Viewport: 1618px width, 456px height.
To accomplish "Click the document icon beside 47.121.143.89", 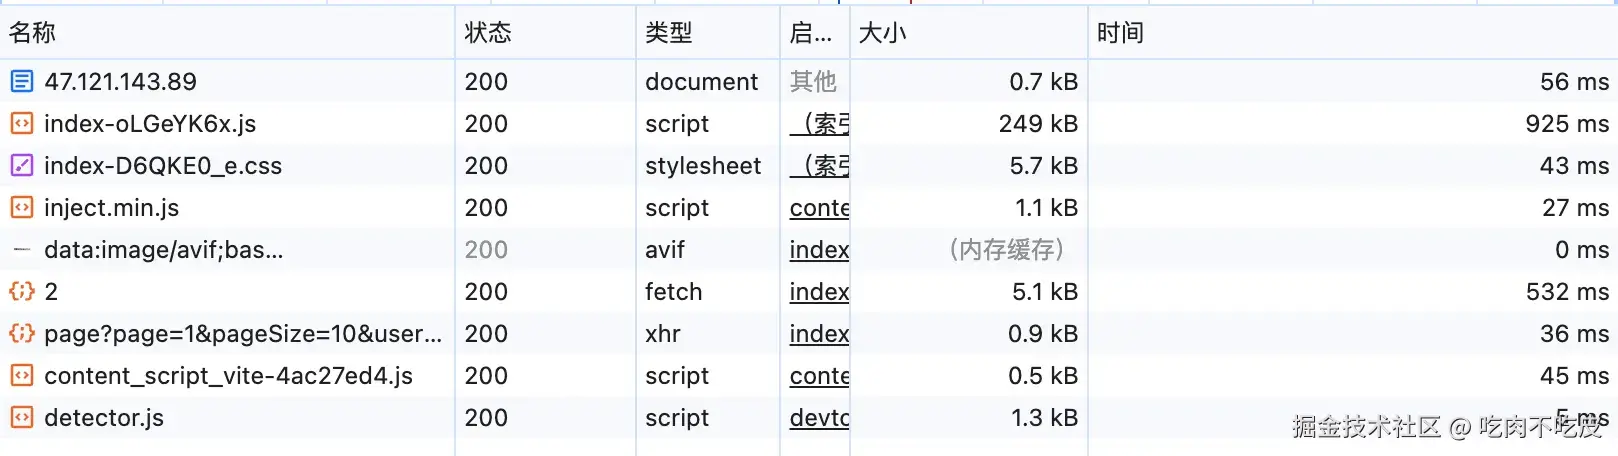I will [x=22, y=81].
